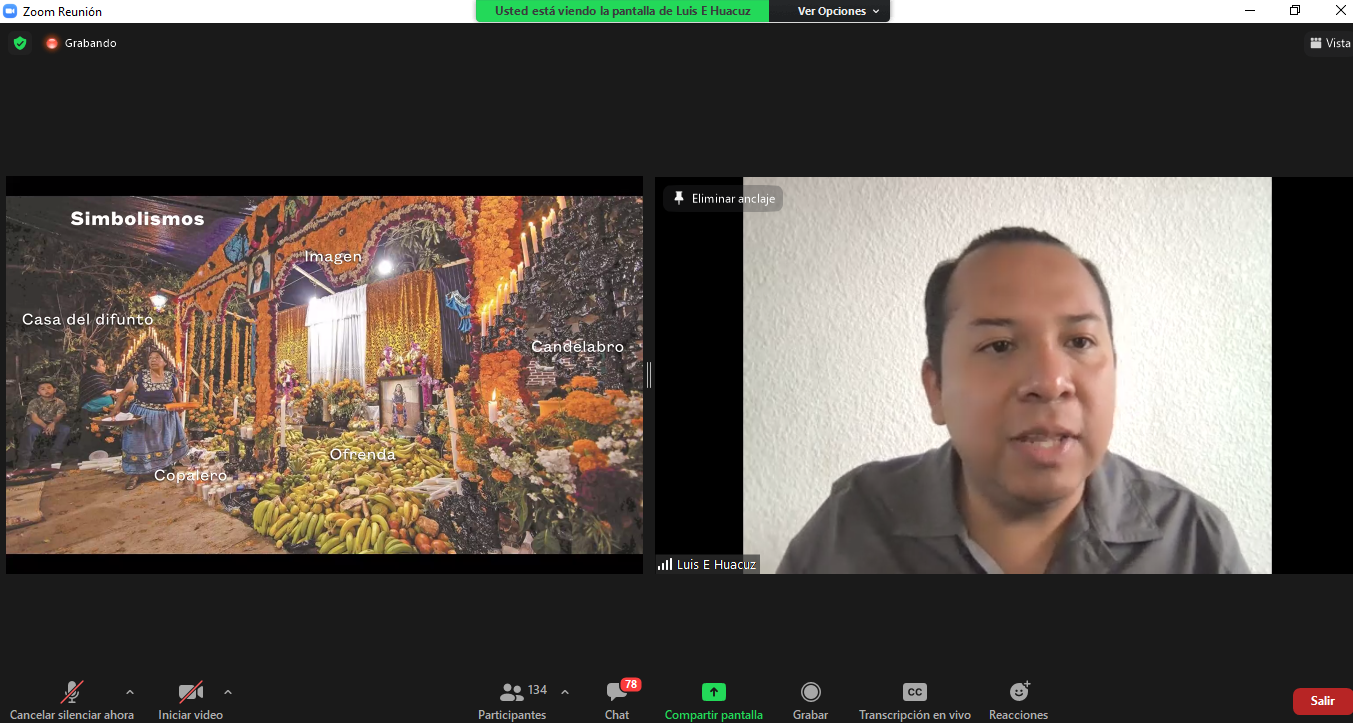Click the Copalero label on slide
1353x723 pixels.
[191, 476]
